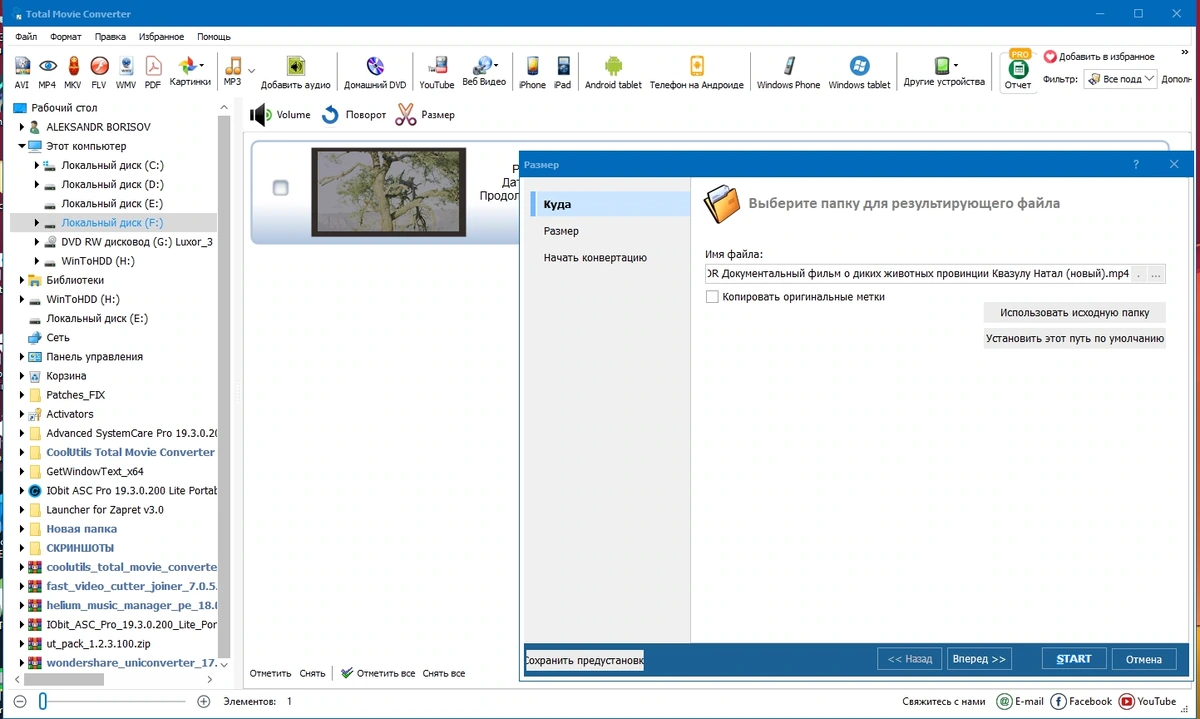Open the Помощь menu

point(214,36)
